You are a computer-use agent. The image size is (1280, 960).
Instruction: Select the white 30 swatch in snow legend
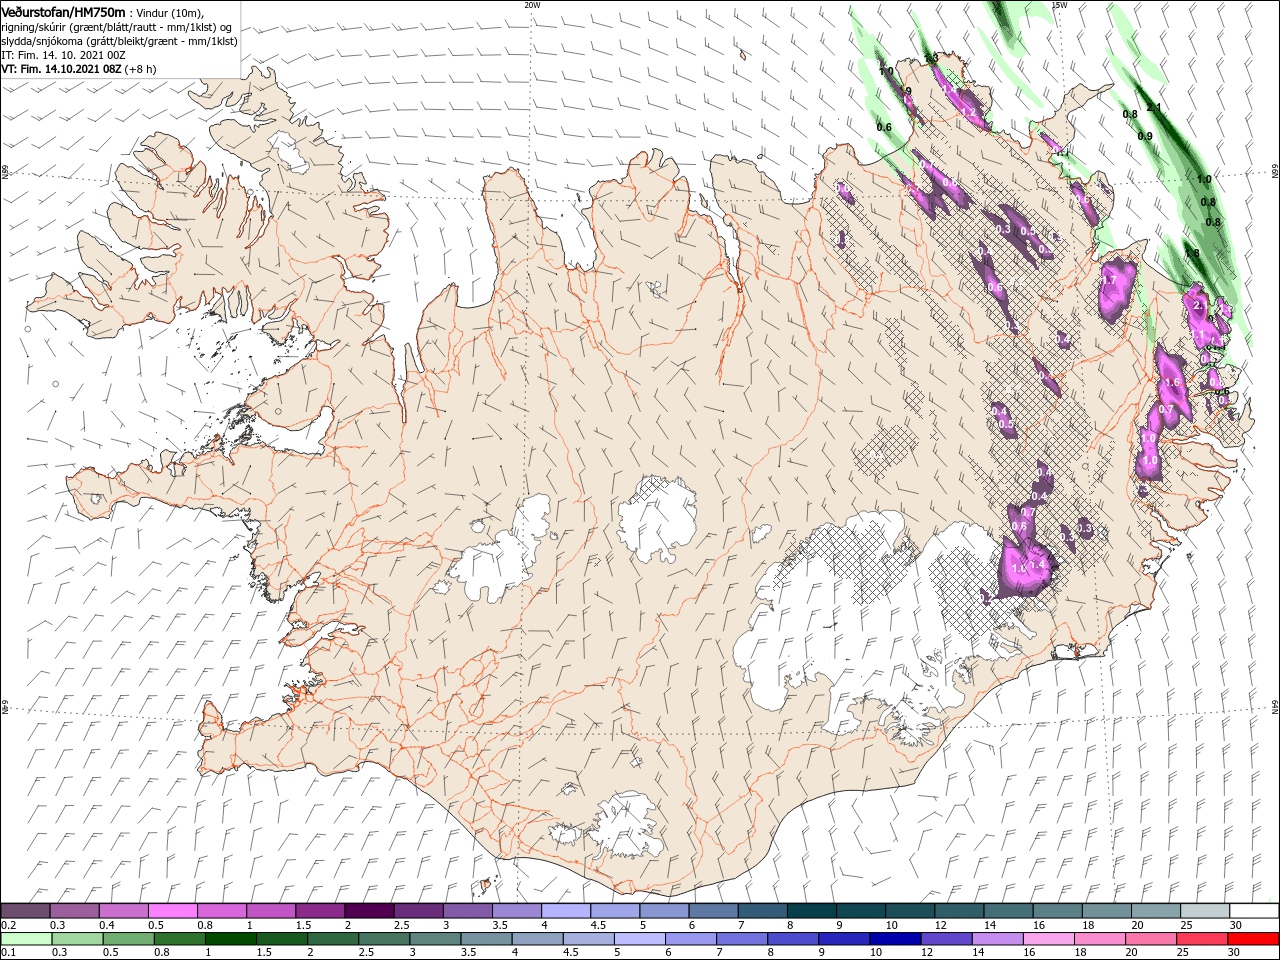pyautogui.click(x=1253, y=911)
